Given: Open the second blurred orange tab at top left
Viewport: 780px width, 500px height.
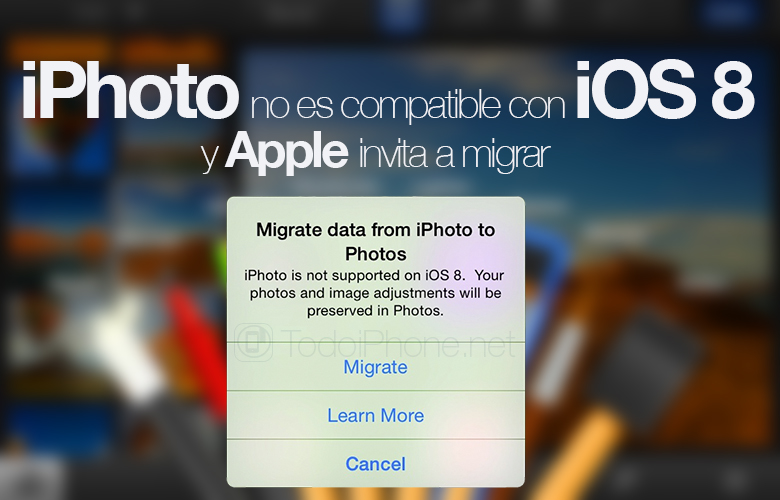Looking at the screenshot, I should point(169,50).
